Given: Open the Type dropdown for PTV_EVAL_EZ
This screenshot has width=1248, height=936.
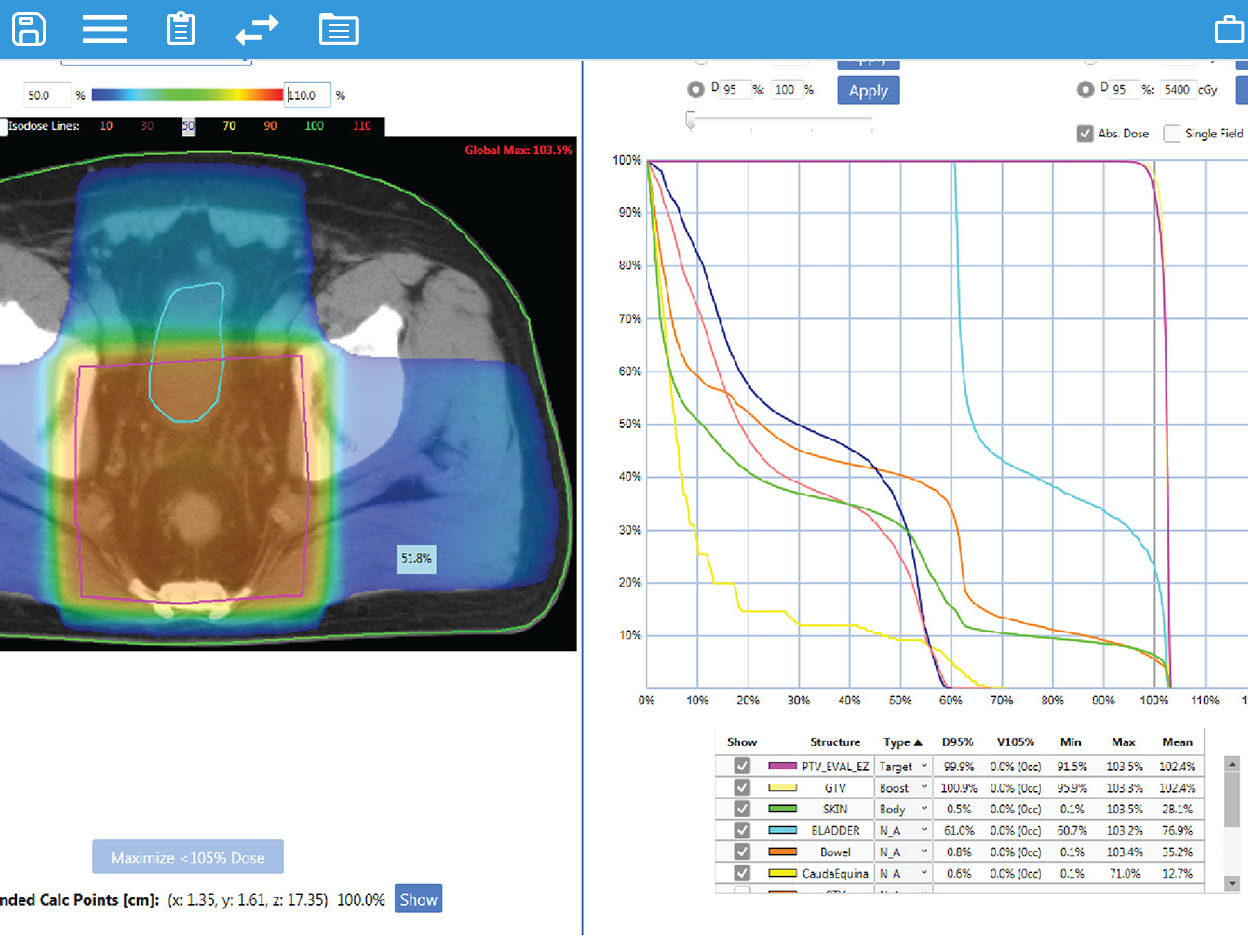Looking at the screenshot, I should pyautogui.click(x=903, y=767).
